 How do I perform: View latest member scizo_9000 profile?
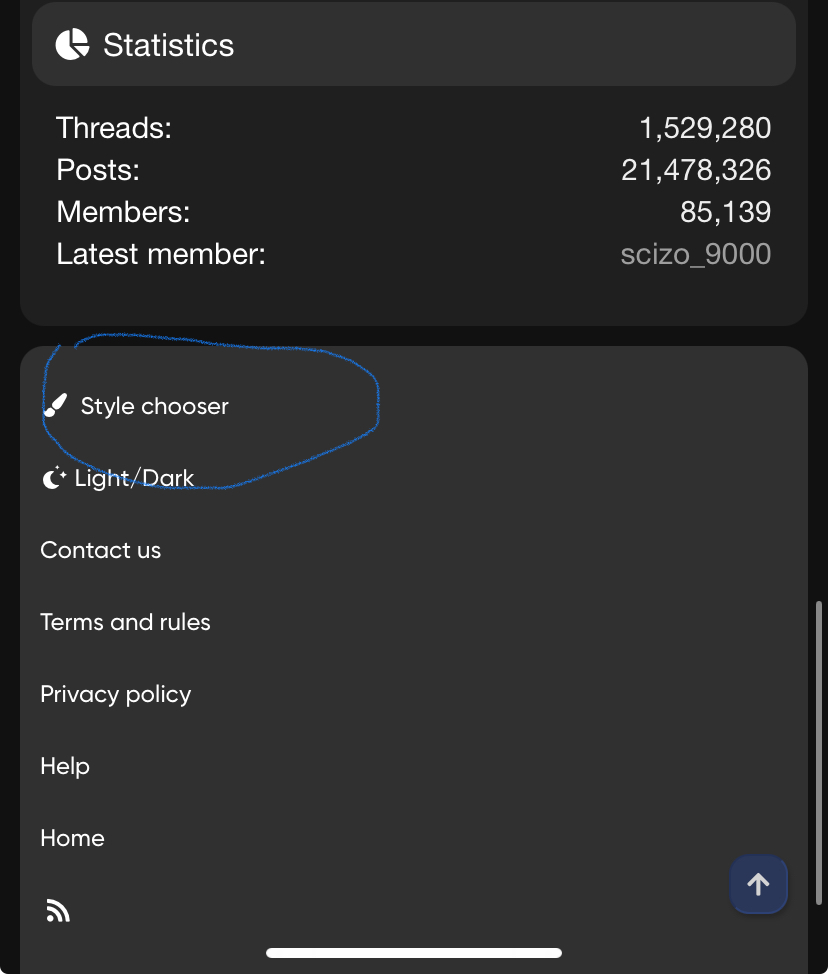tap(695, 254)
